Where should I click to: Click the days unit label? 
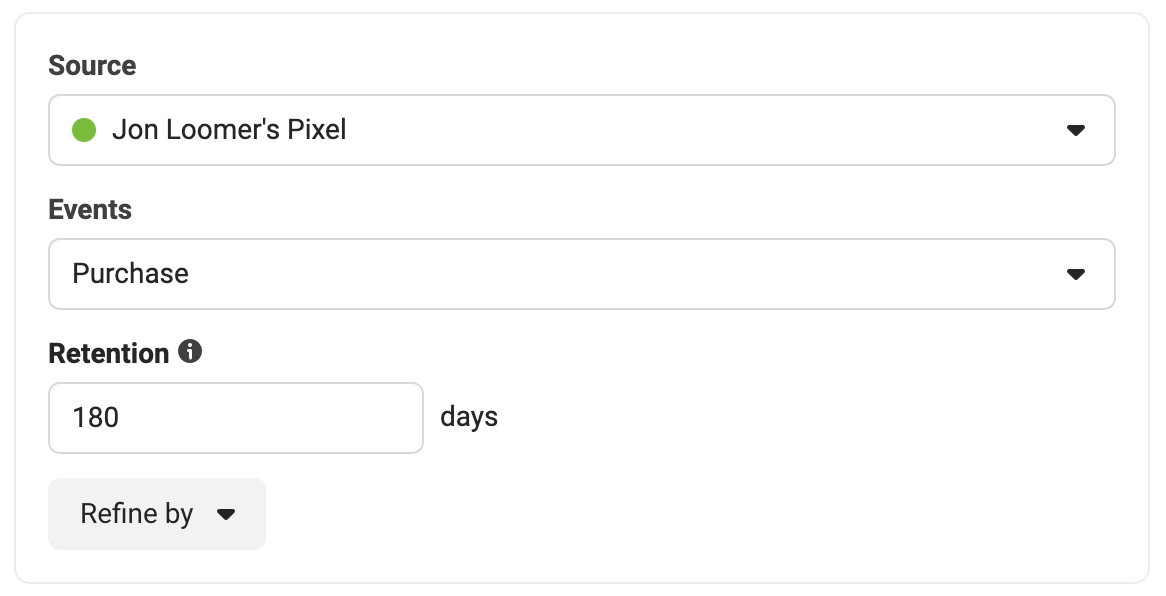click(469, 417)
